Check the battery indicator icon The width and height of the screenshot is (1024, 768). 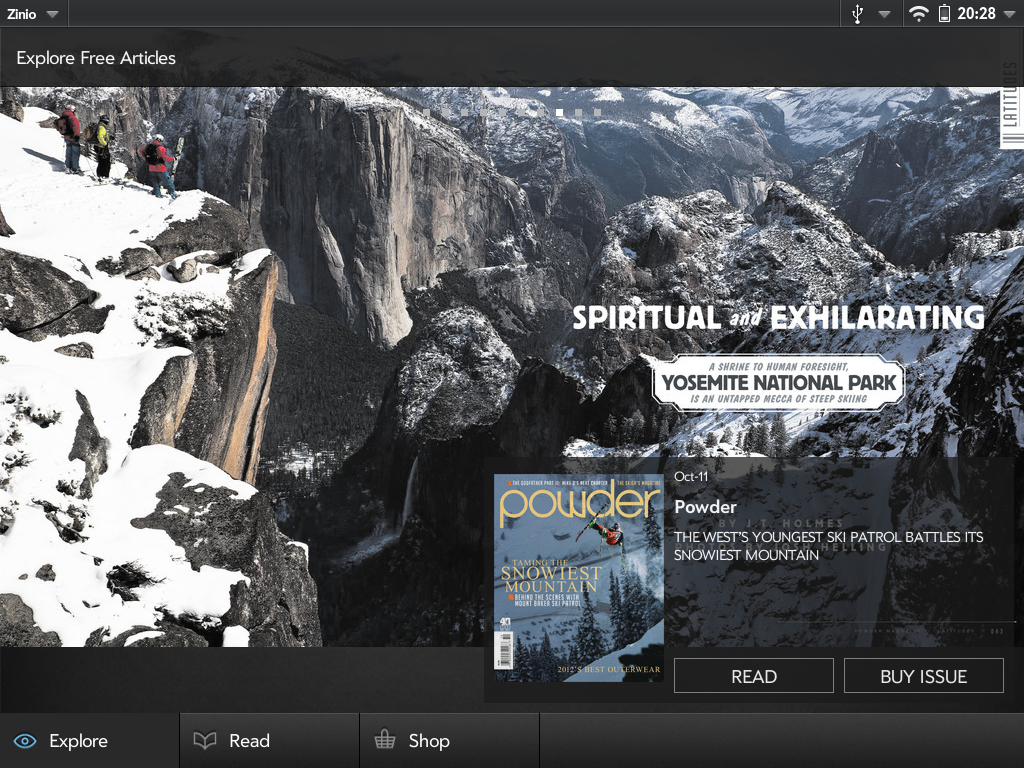pyautogui.click(x=944, y=14)
